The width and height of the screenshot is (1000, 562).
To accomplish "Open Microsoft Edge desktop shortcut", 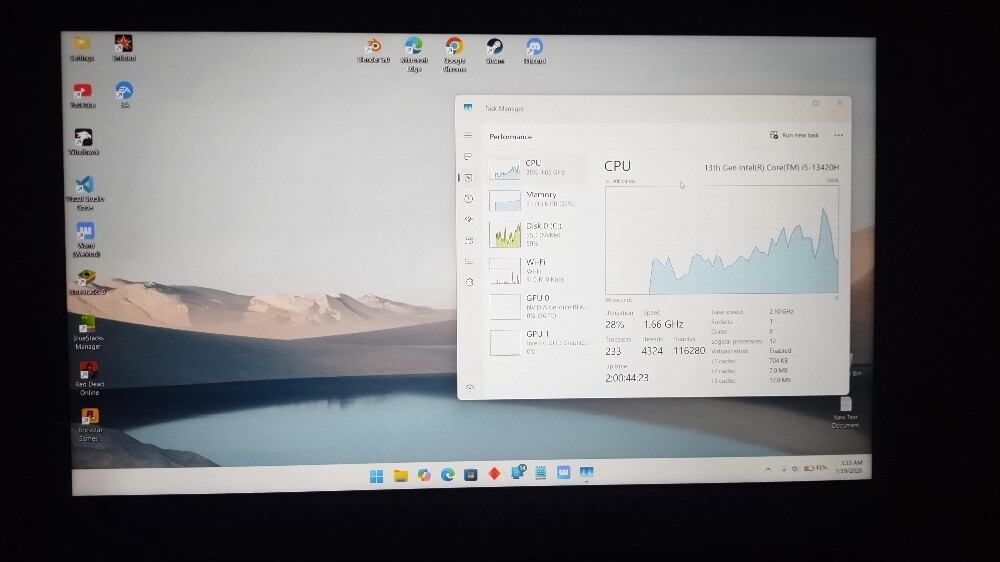I will (414, 54).
